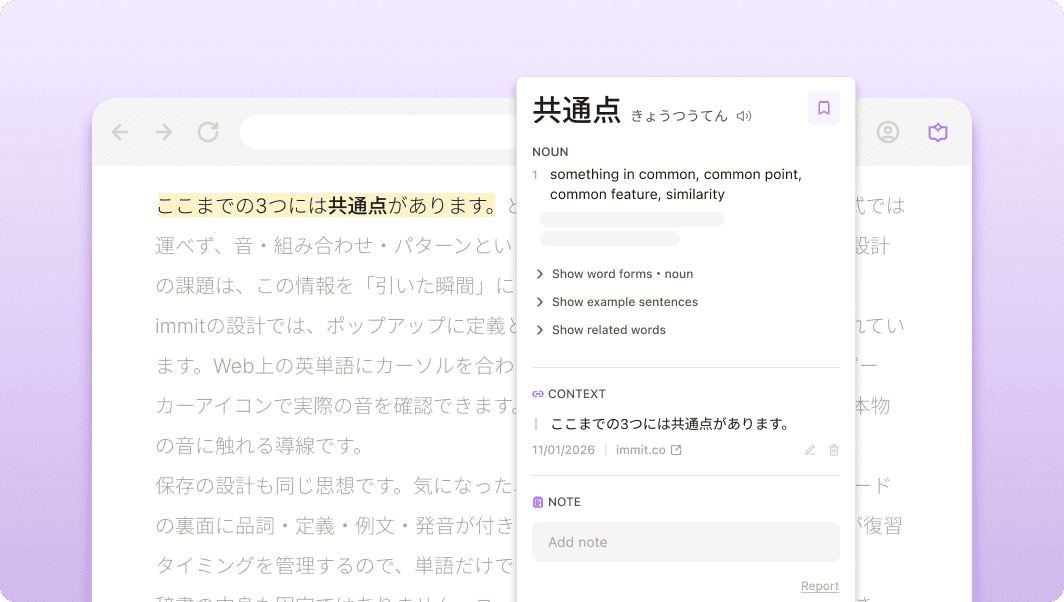Viewport: 1064px width, 602px height.
Task: Click the browser forward arrow
Action: tap(164, 132)
